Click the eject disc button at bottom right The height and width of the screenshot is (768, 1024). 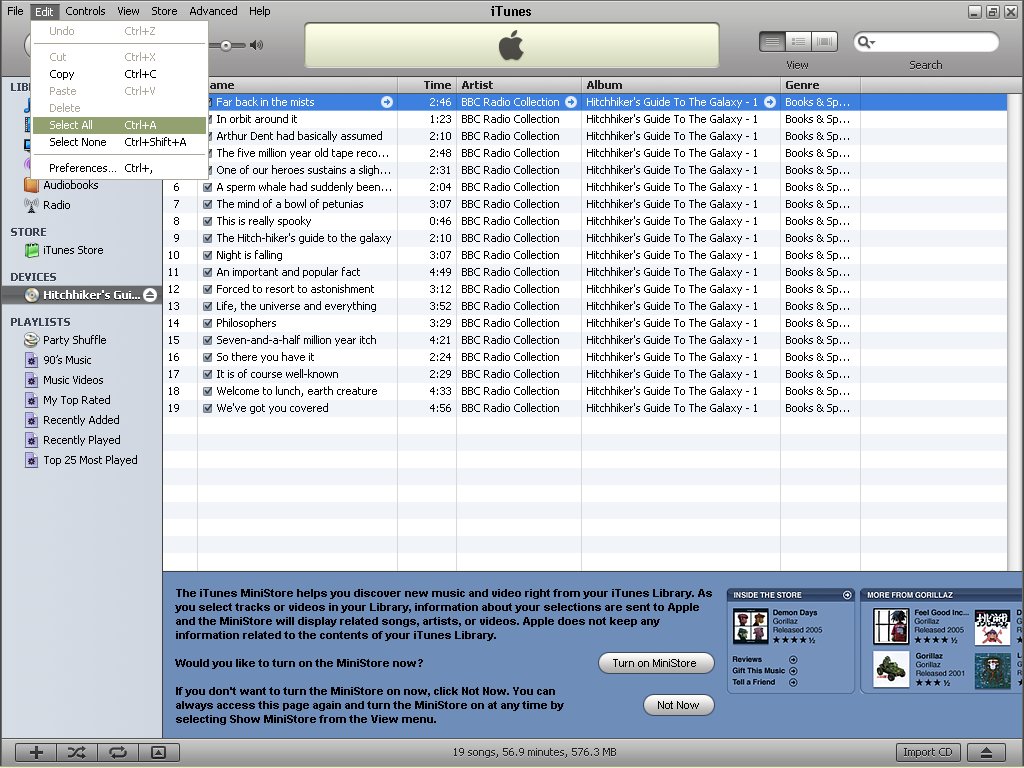[986, 752]
